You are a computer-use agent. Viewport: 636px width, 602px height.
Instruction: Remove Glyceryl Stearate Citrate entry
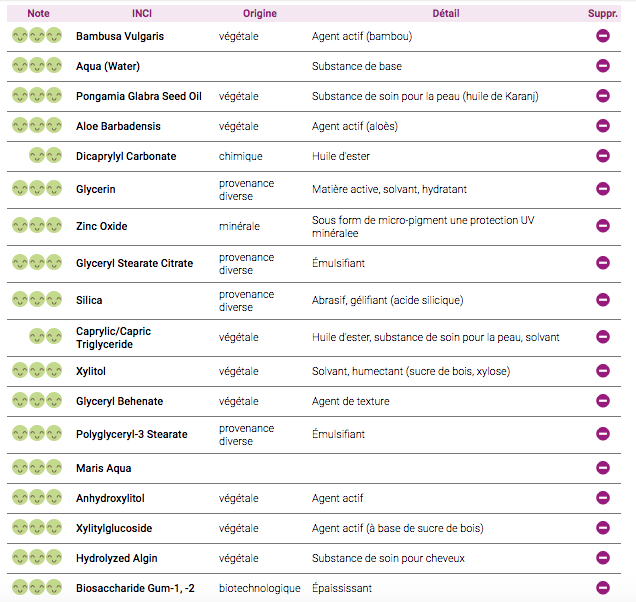(603, 263)
